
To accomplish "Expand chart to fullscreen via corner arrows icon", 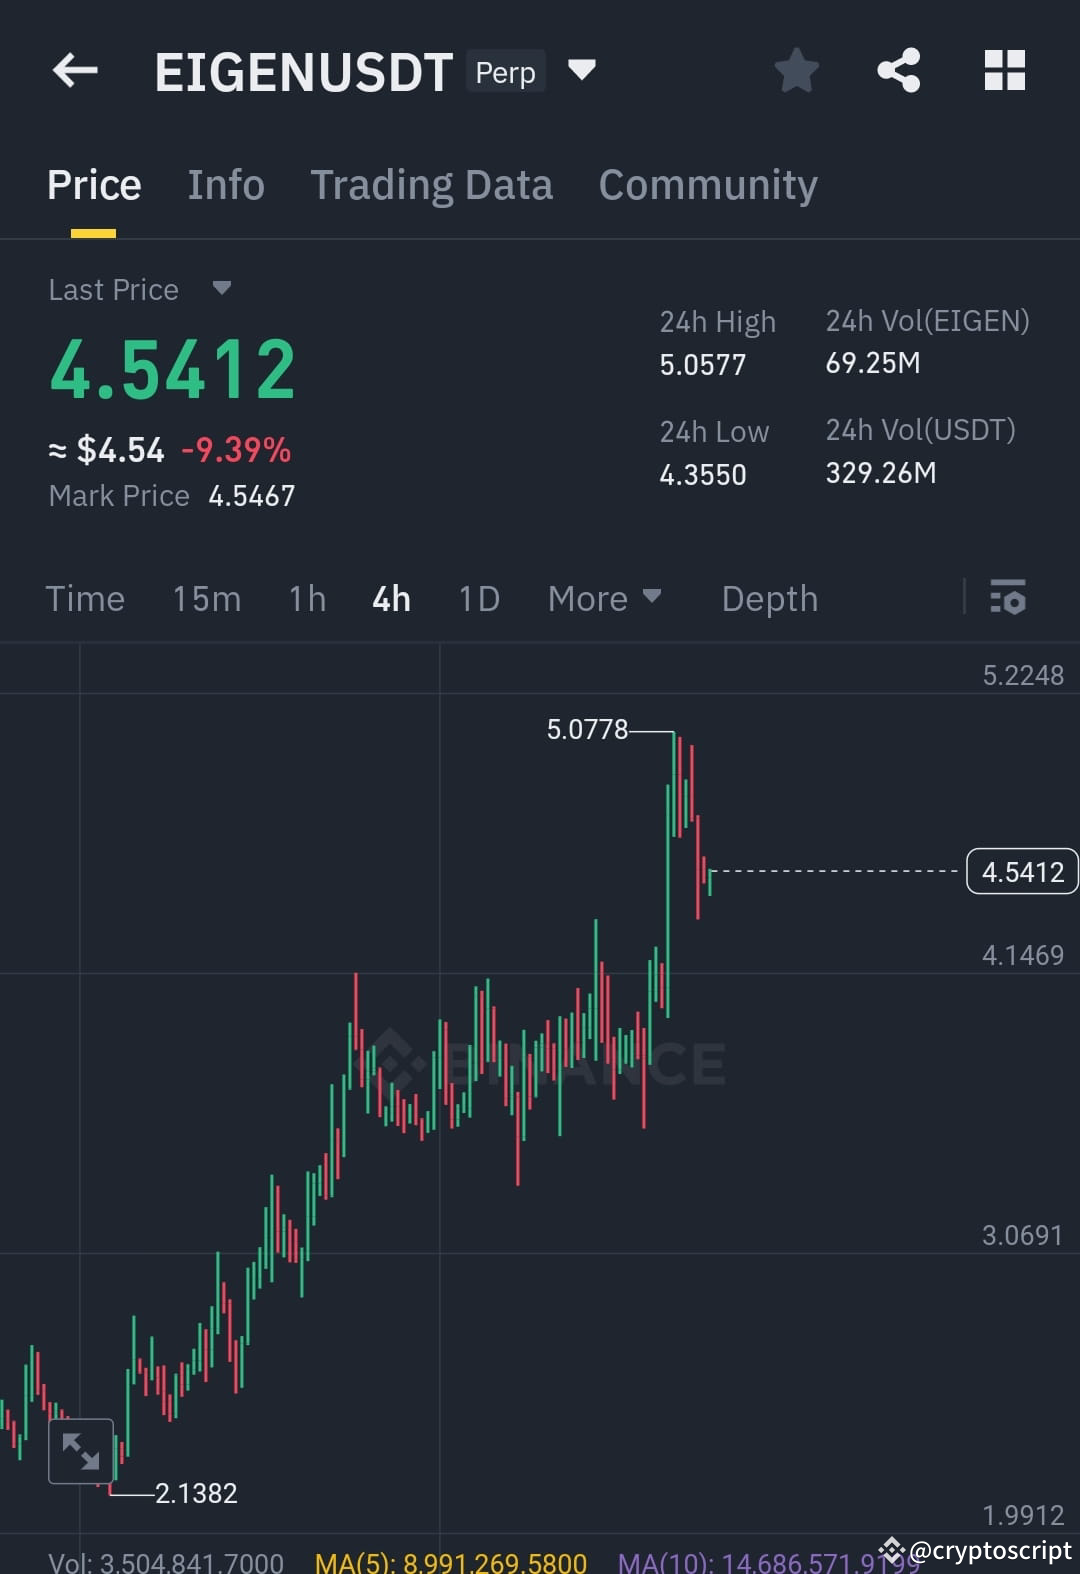I will 80,1452.
